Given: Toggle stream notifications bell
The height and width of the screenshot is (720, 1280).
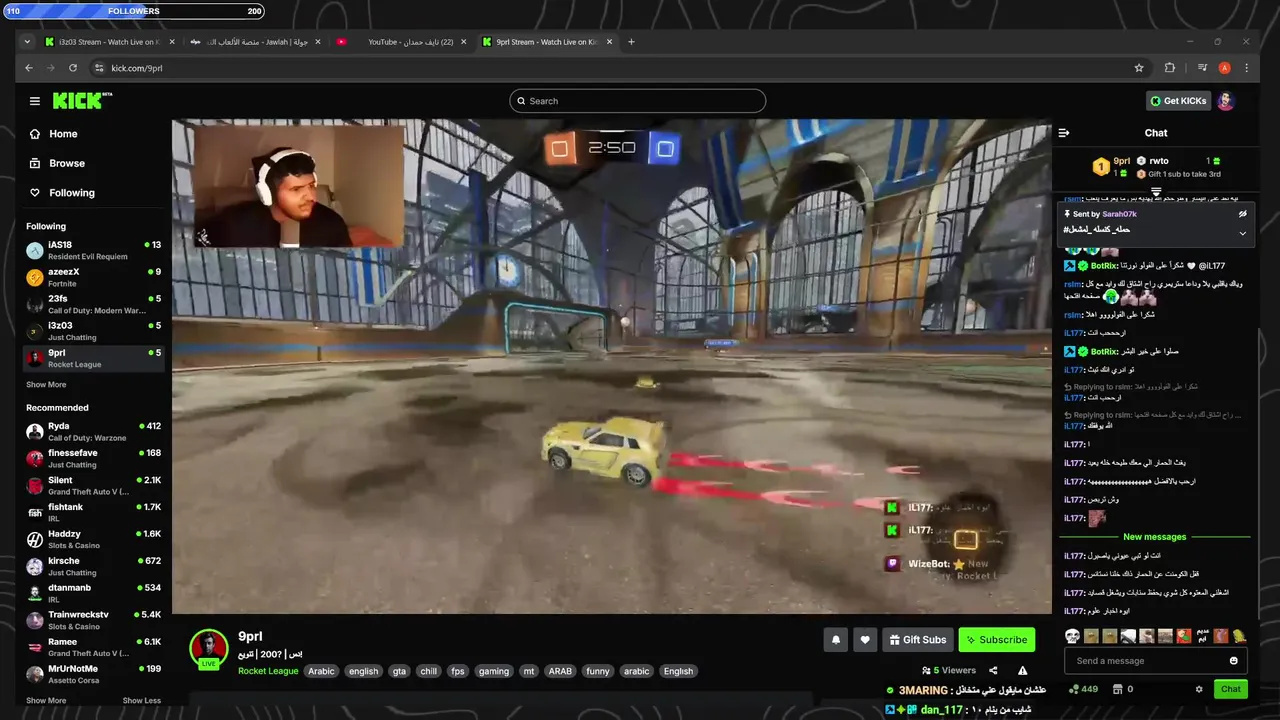Looking at the screenshot, I should (836, 640).
